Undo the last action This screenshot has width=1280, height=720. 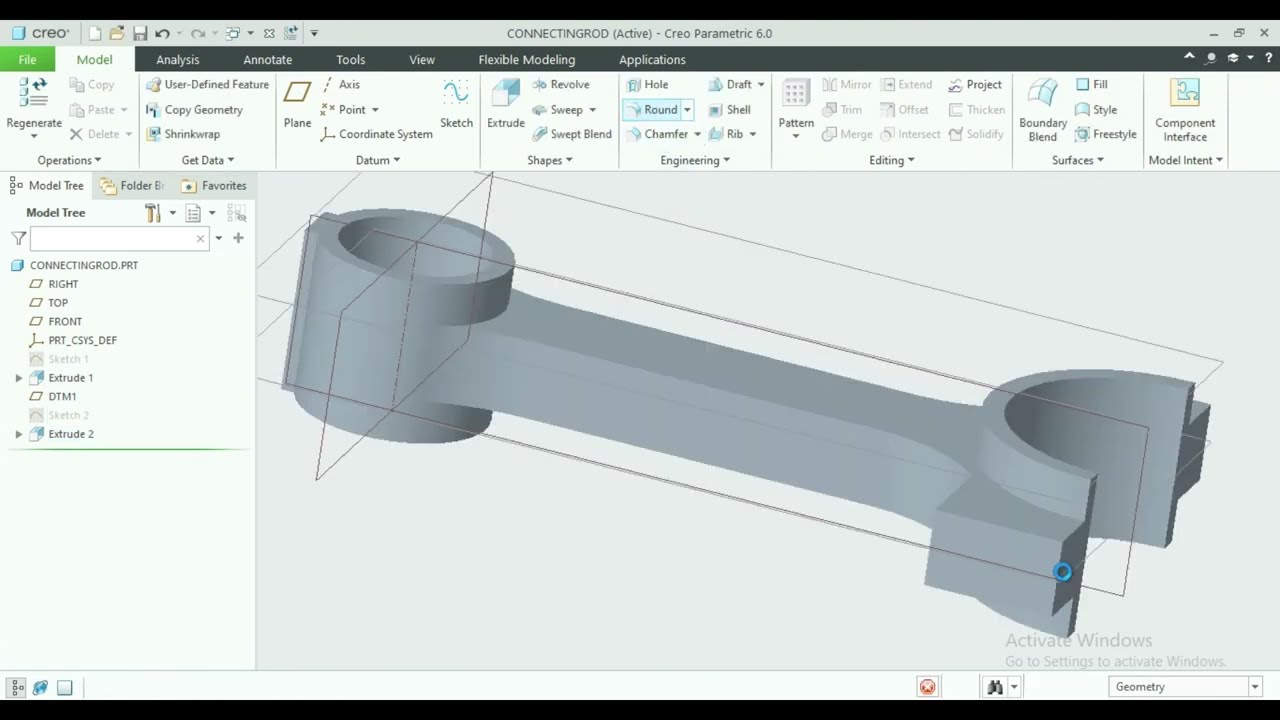[x=162, y=33]
